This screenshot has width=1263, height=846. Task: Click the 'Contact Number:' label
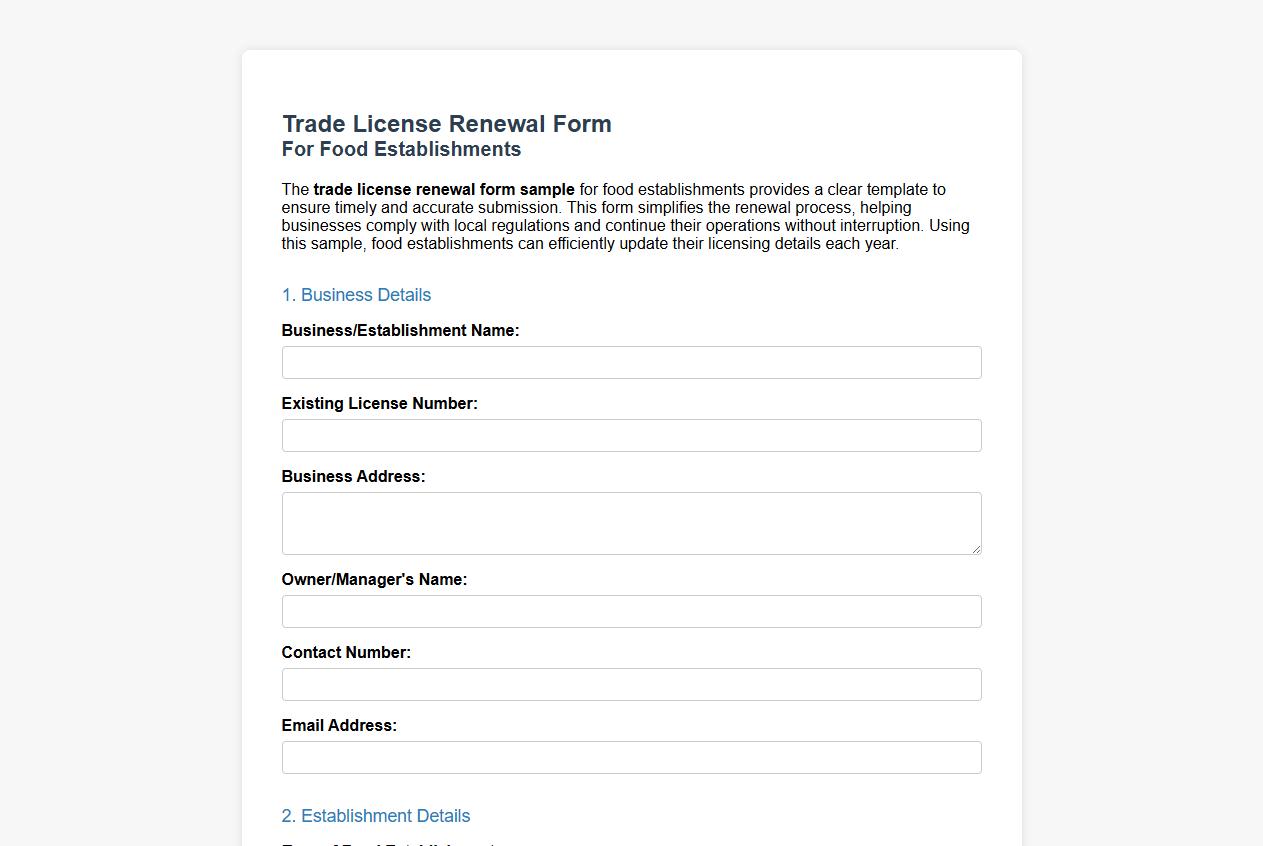click(x=346, y=652)
